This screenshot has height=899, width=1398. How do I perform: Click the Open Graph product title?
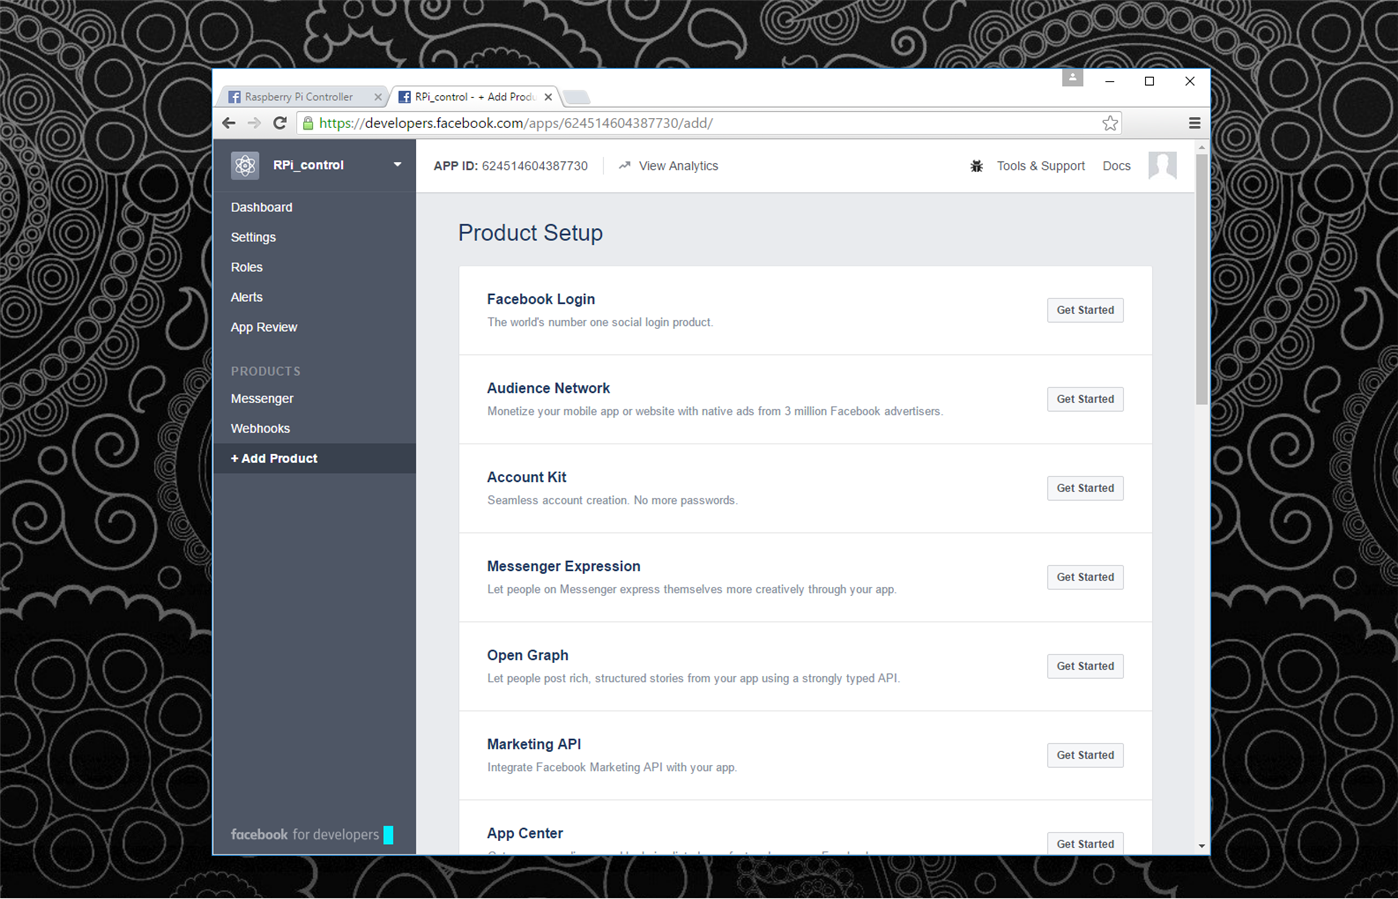(x=528, y=655)
